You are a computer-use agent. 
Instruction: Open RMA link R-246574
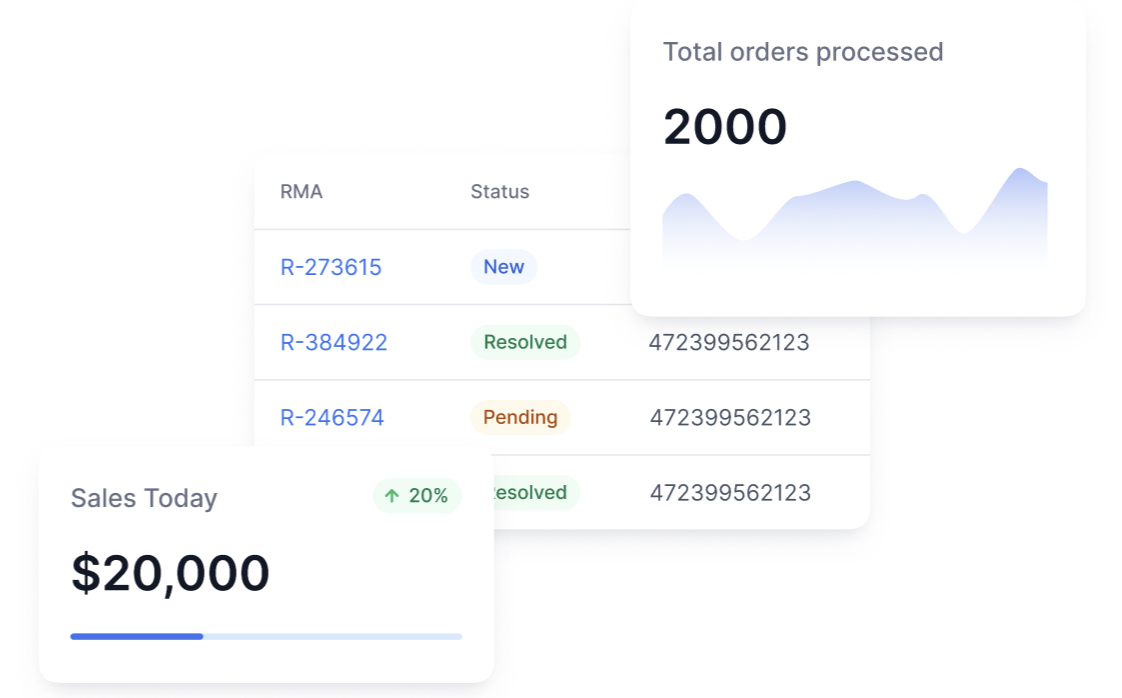332,418
